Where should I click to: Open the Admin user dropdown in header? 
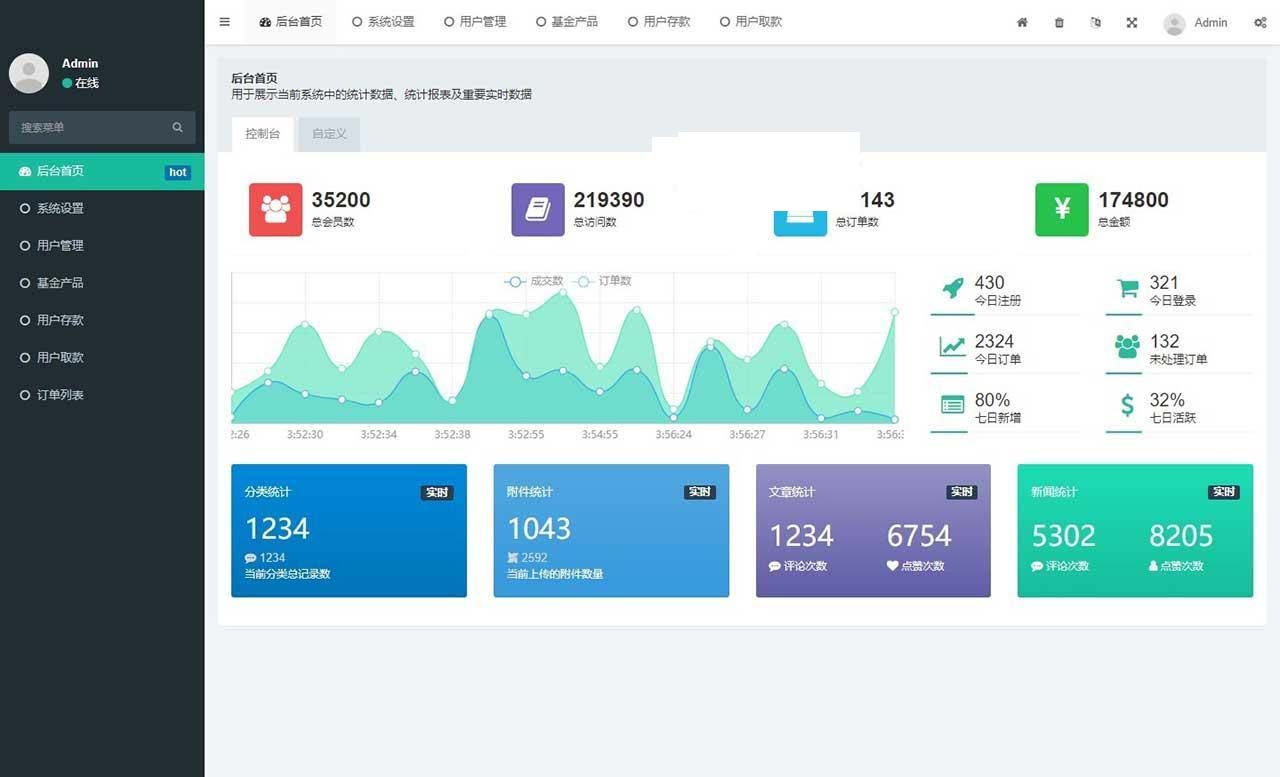click(x=1197, y=23)
